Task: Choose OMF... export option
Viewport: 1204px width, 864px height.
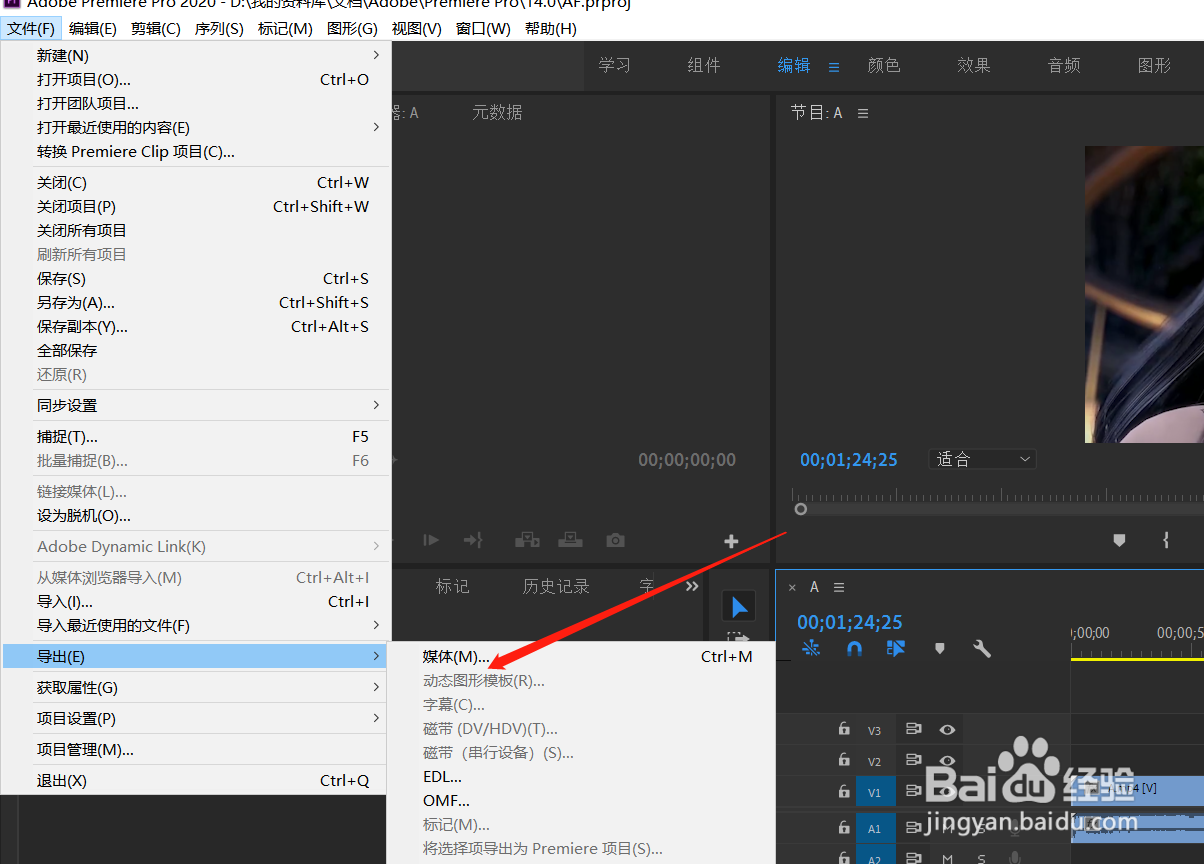Action: (581, 801)
